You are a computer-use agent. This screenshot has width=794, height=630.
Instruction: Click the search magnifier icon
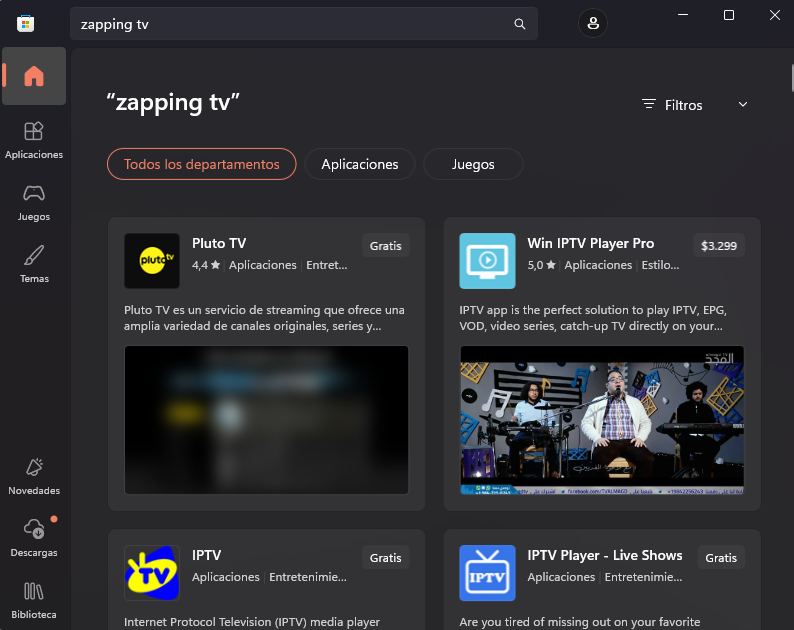click(520, 24)
